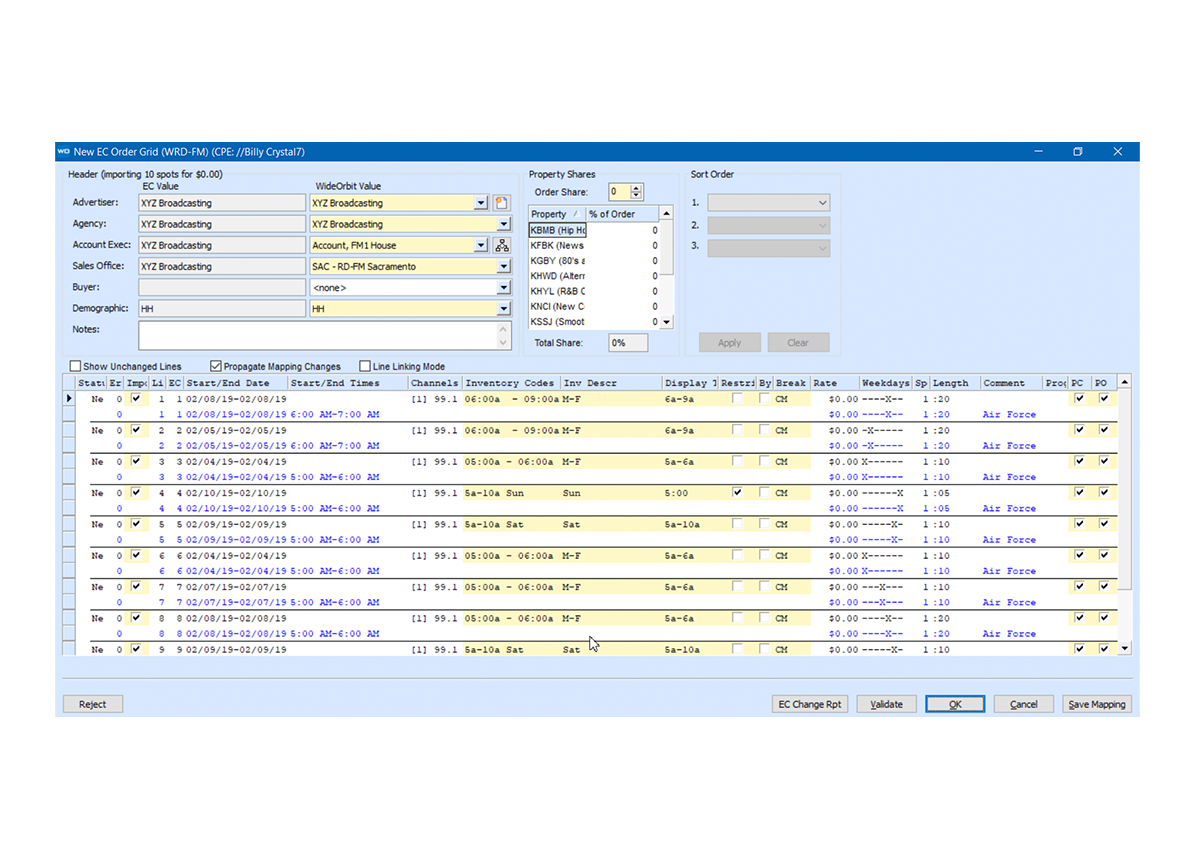
Task: Click the Property column sort arrow header
Action: coord(575,214)
